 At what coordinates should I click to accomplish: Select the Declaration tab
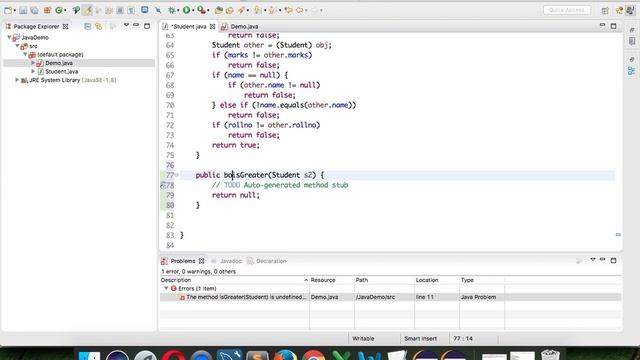[x=271, y=261]
